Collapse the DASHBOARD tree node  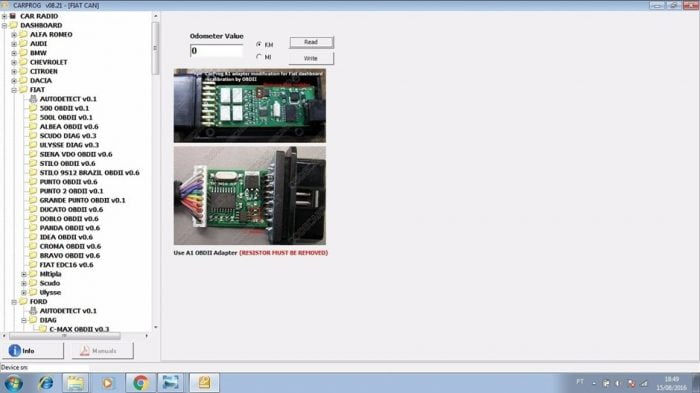pyautogui.click(x=4, y=25)
